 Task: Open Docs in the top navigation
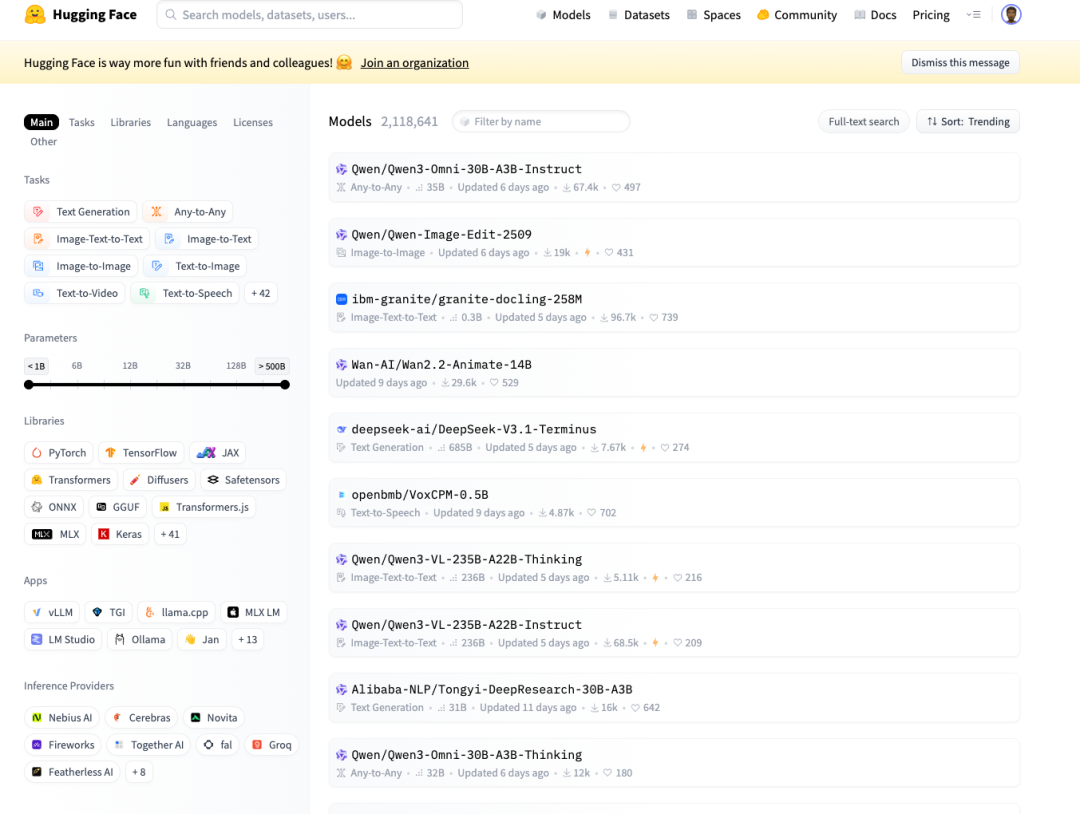coord(875,15)
